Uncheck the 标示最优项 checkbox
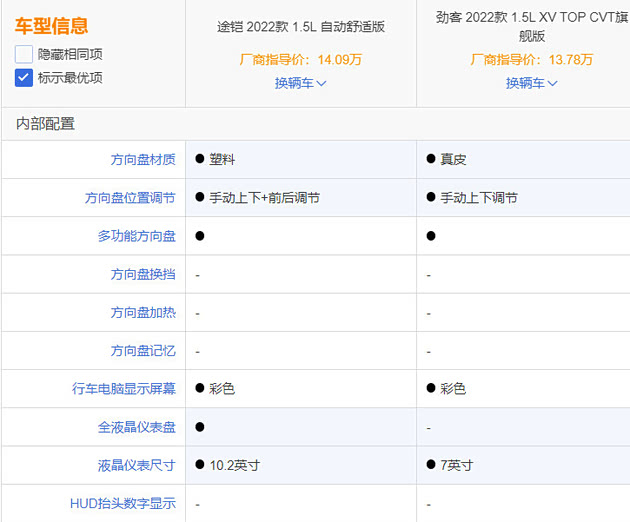This screenshot has width=630, height=522. pyautogui.click(x=25, y=78)
